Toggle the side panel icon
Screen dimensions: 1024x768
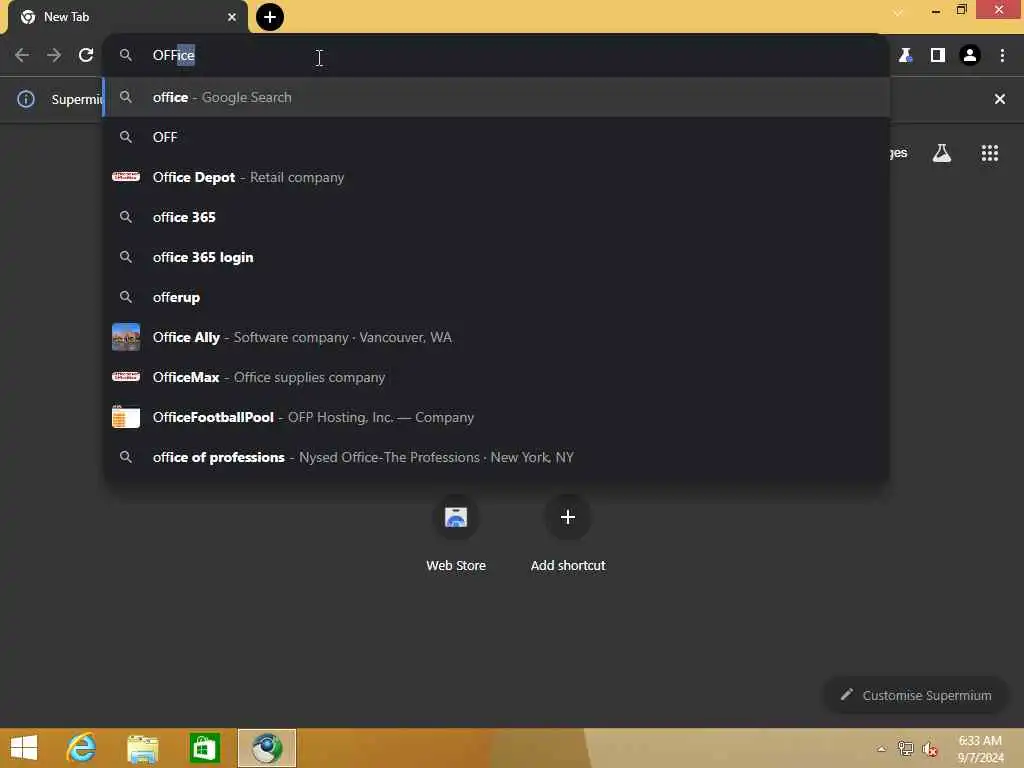pos(938,56)
